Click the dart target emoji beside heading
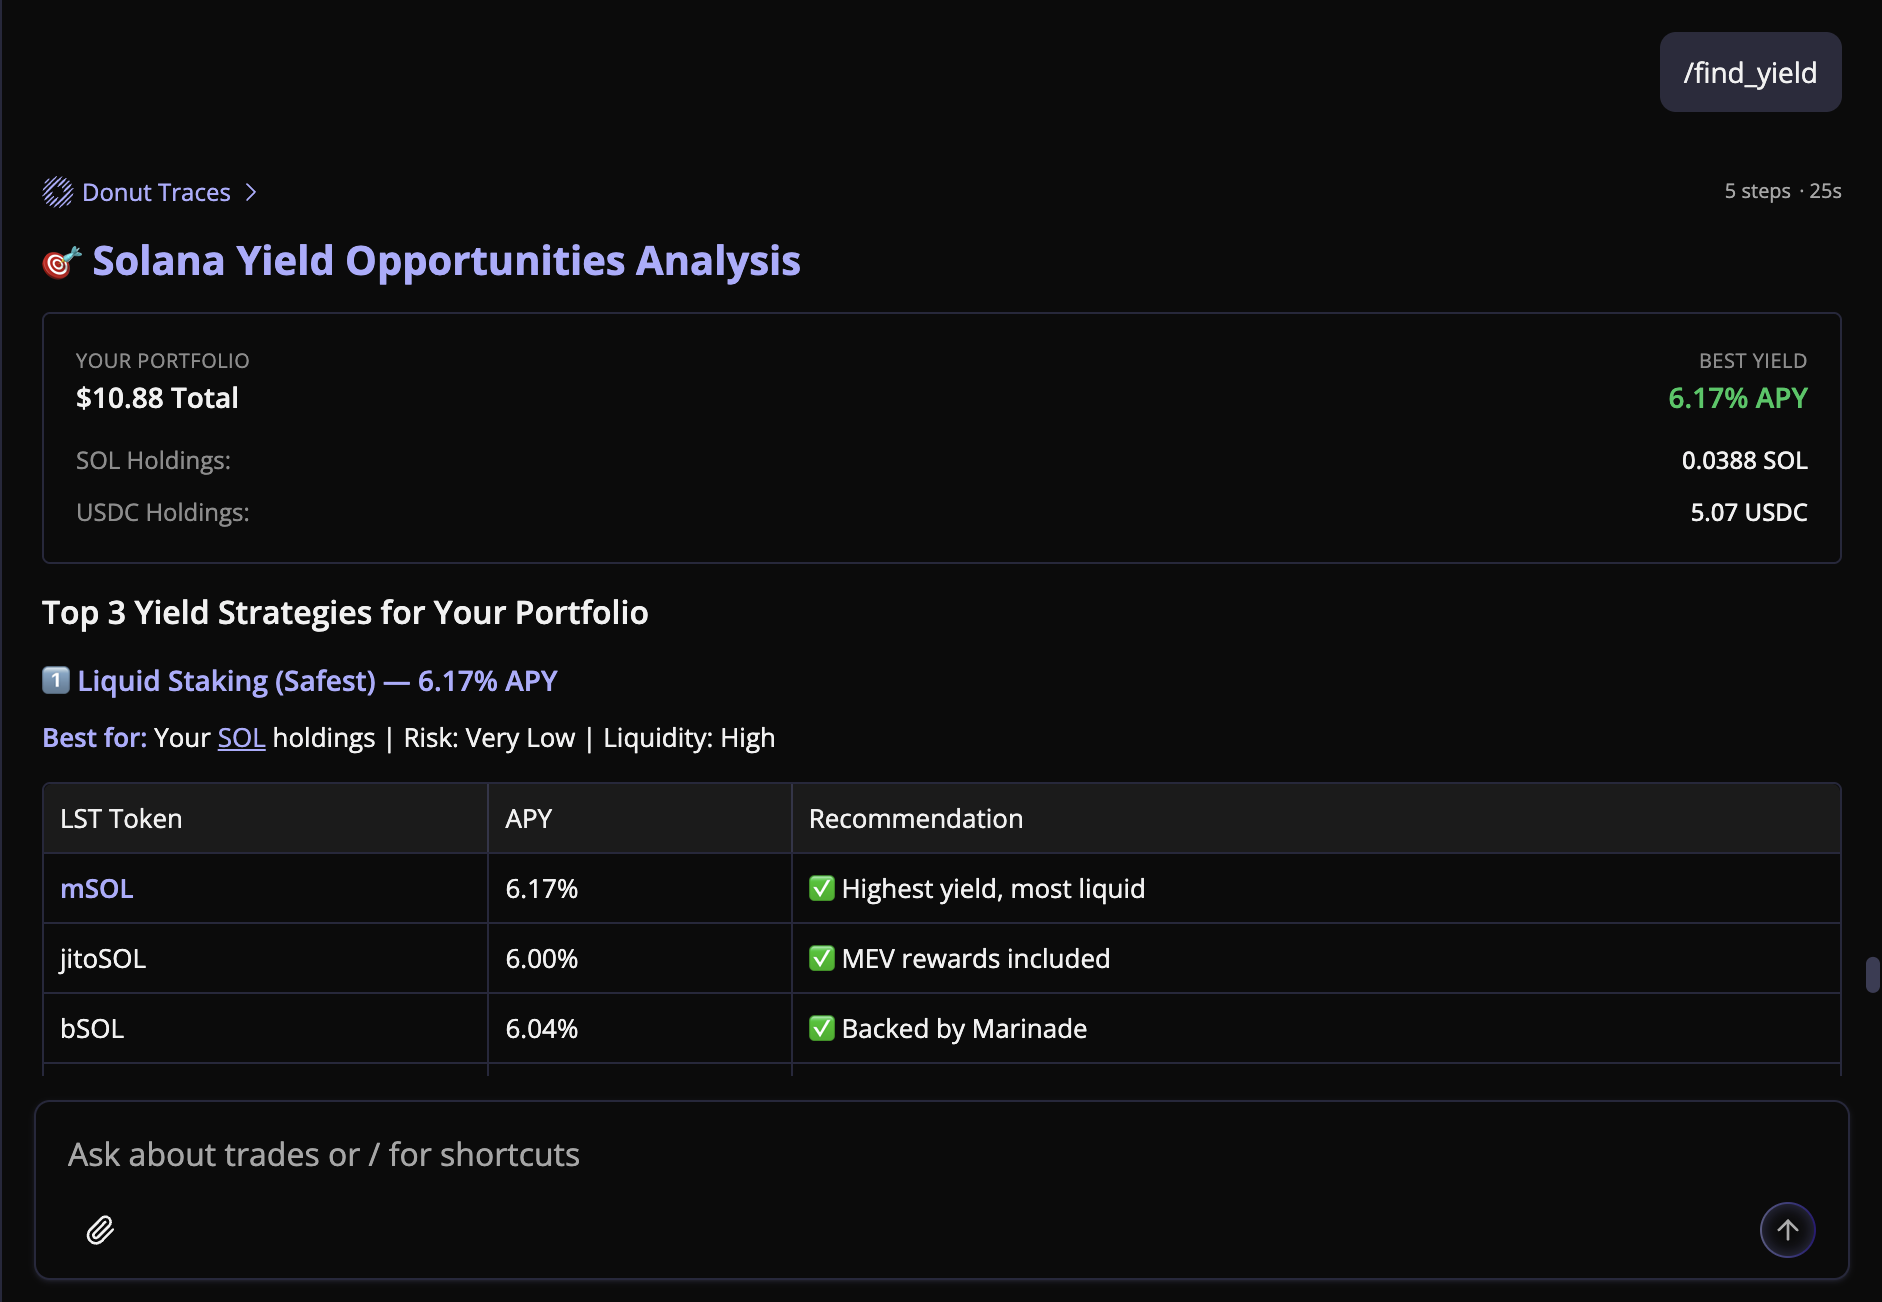Screen dimensions: 1882x1302 [x=61, y=262]
